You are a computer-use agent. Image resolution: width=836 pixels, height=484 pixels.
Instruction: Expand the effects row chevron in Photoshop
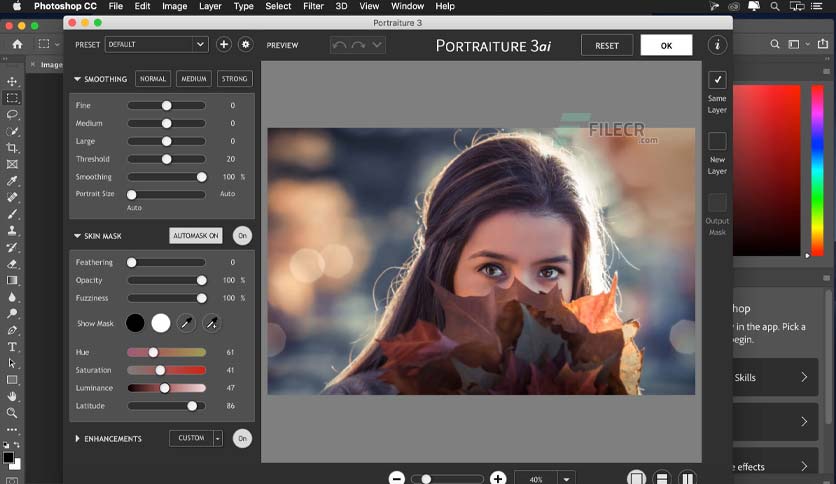coord(804,466)
